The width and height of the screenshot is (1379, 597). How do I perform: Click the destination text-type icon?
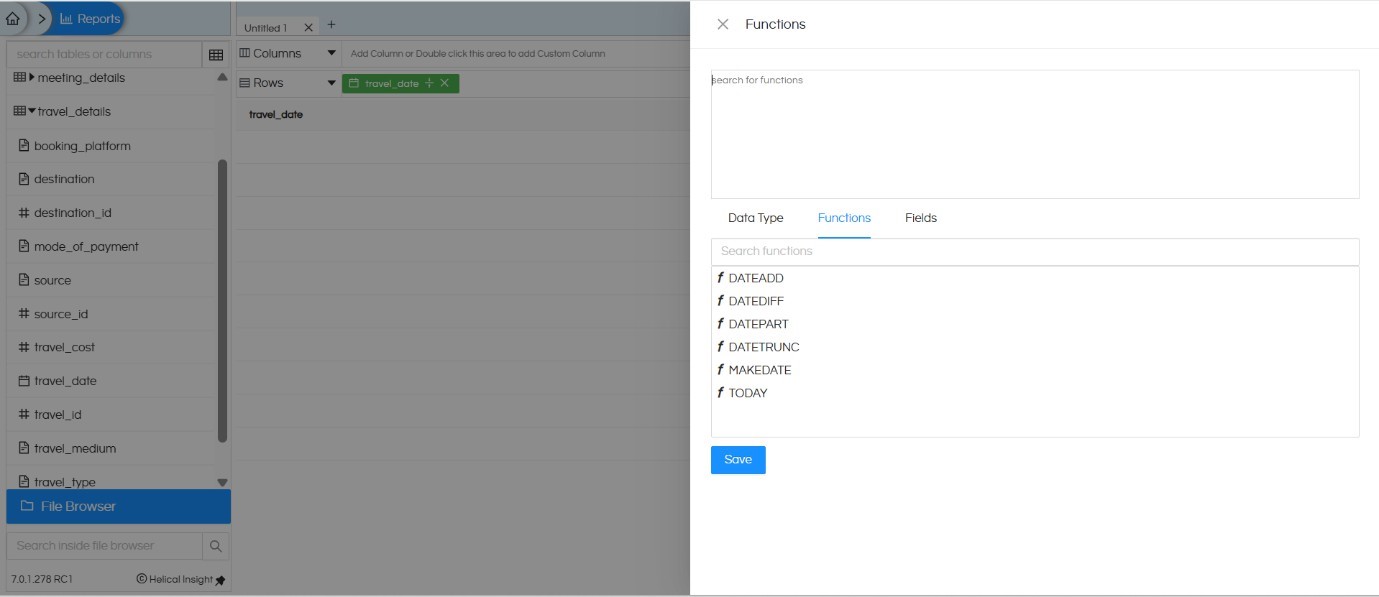pos(24,179)
